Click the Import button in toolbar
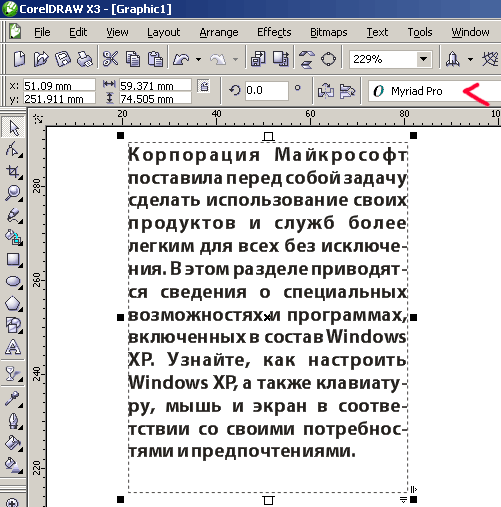 (x=258, y=59)
